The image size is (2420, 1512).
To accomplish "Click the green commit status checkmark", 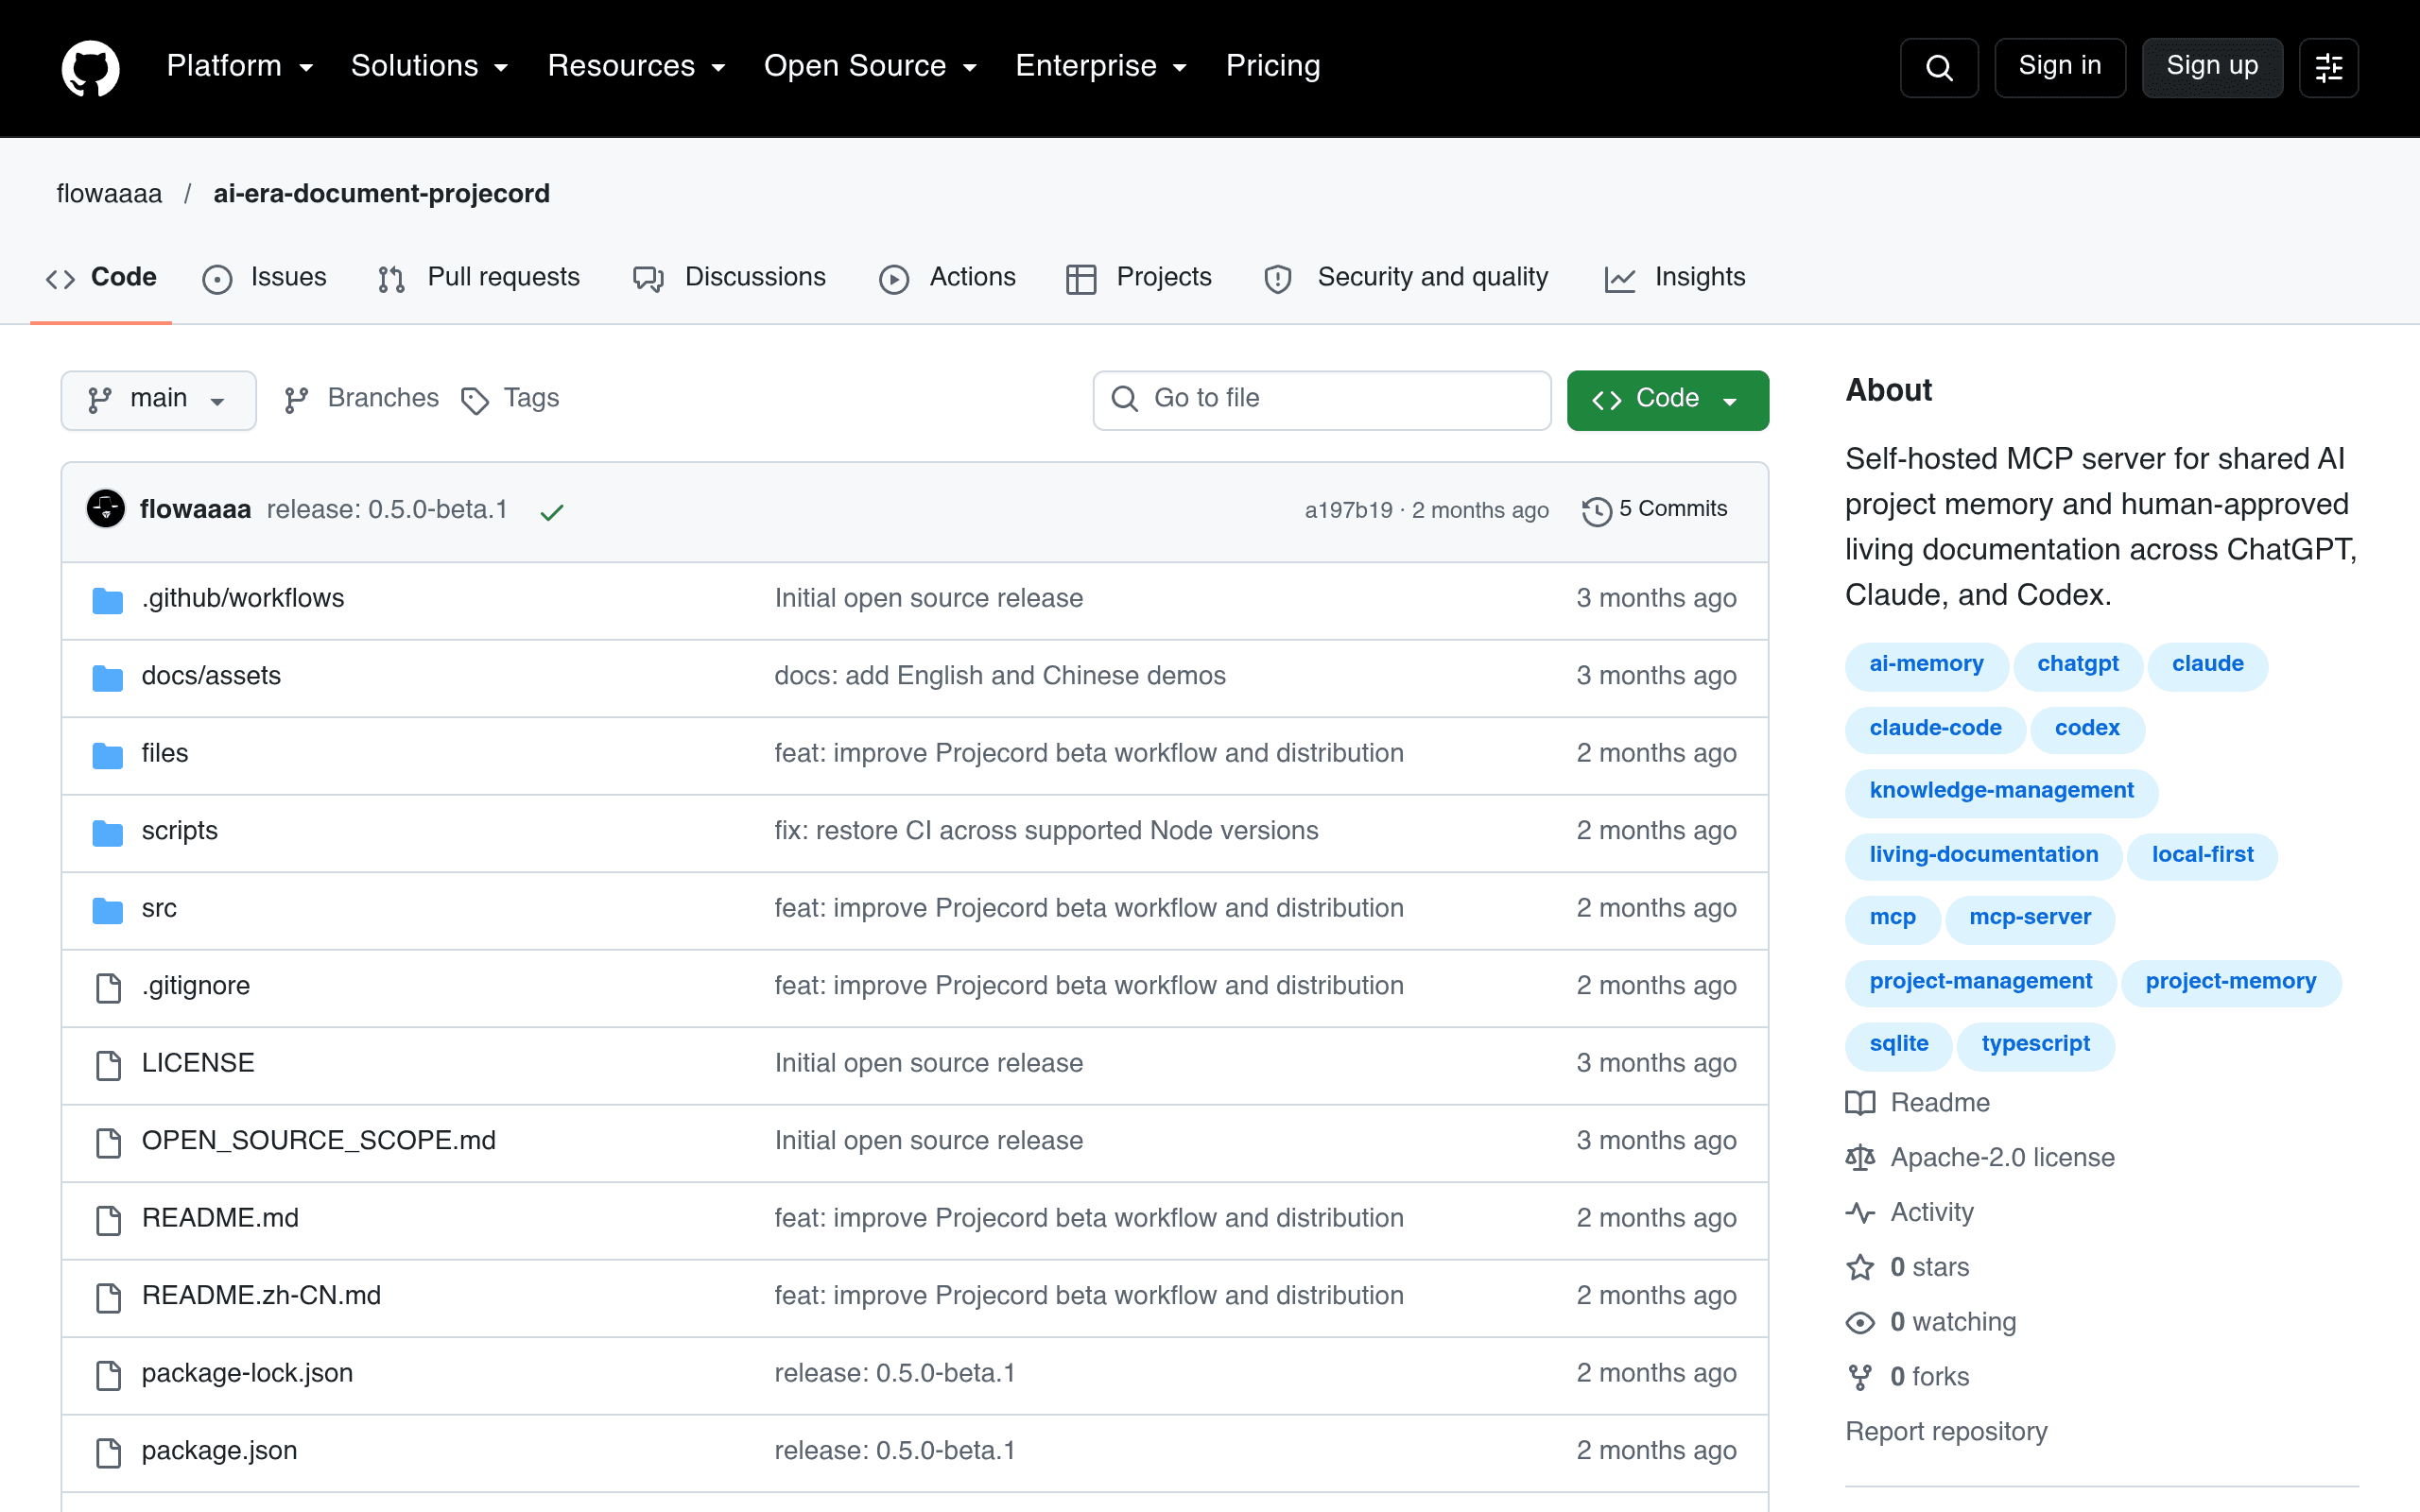I will pyautogui.click(x=552, y=512).
